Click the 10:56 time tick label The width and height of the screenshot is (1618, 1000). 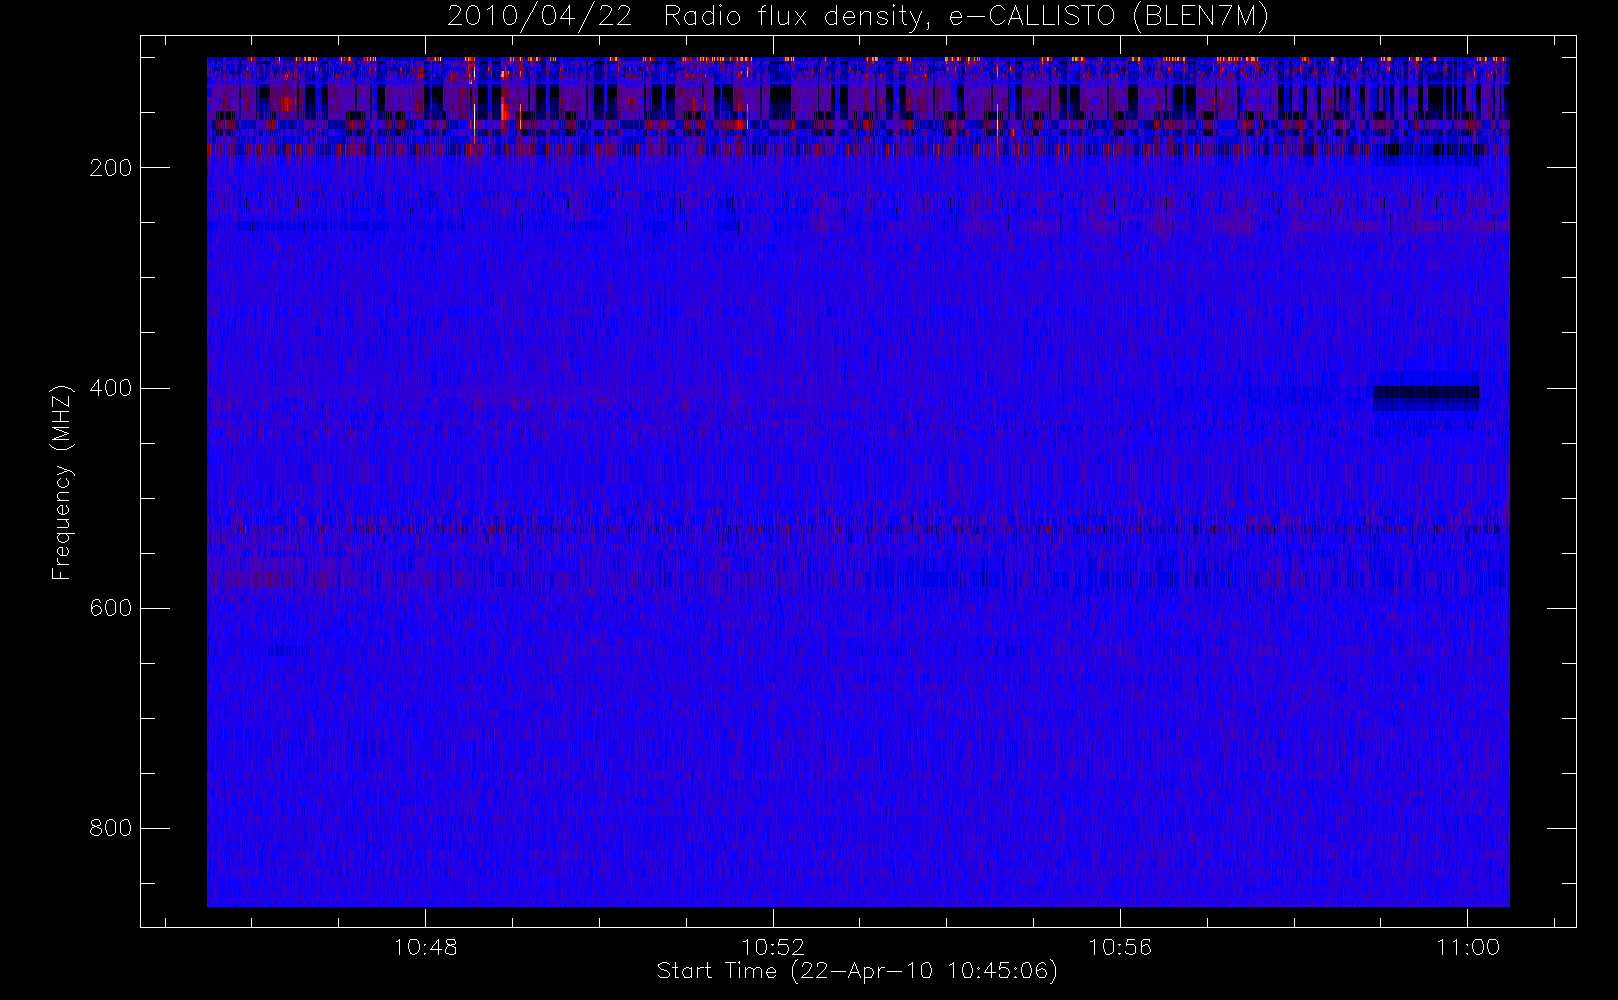point(1120,947)
